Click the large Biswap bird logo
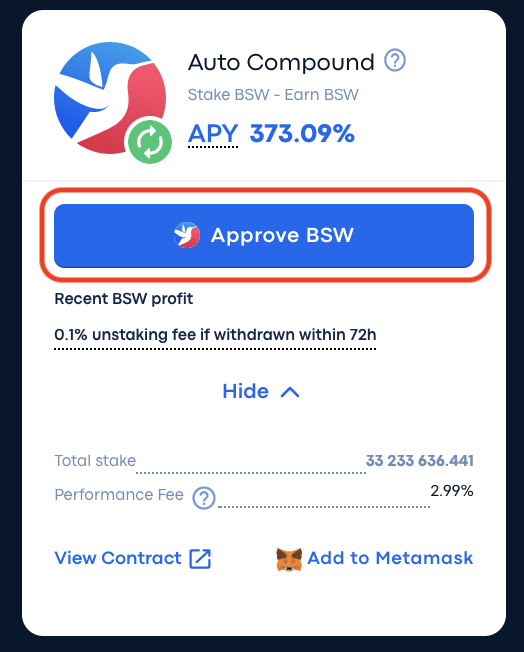524x652 pixels. pyautogui.click(x=110, y=98)
